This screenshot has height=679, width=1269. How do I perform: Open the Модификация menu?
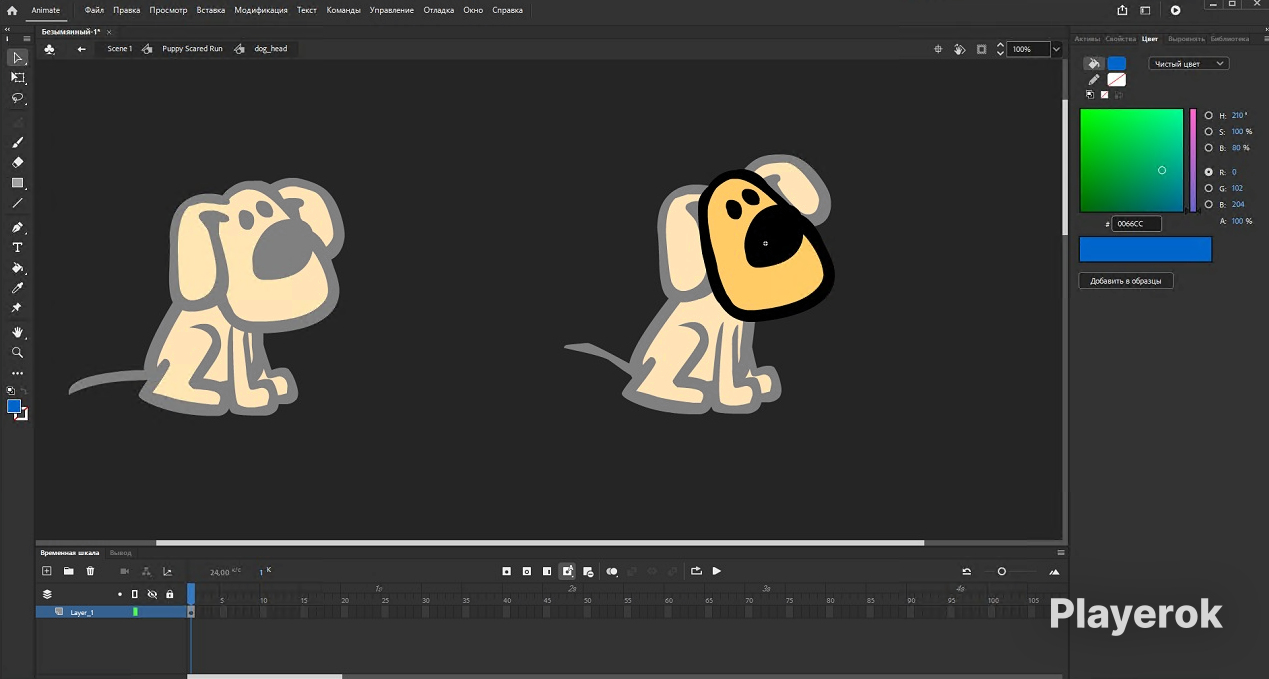tap(261, 10)
